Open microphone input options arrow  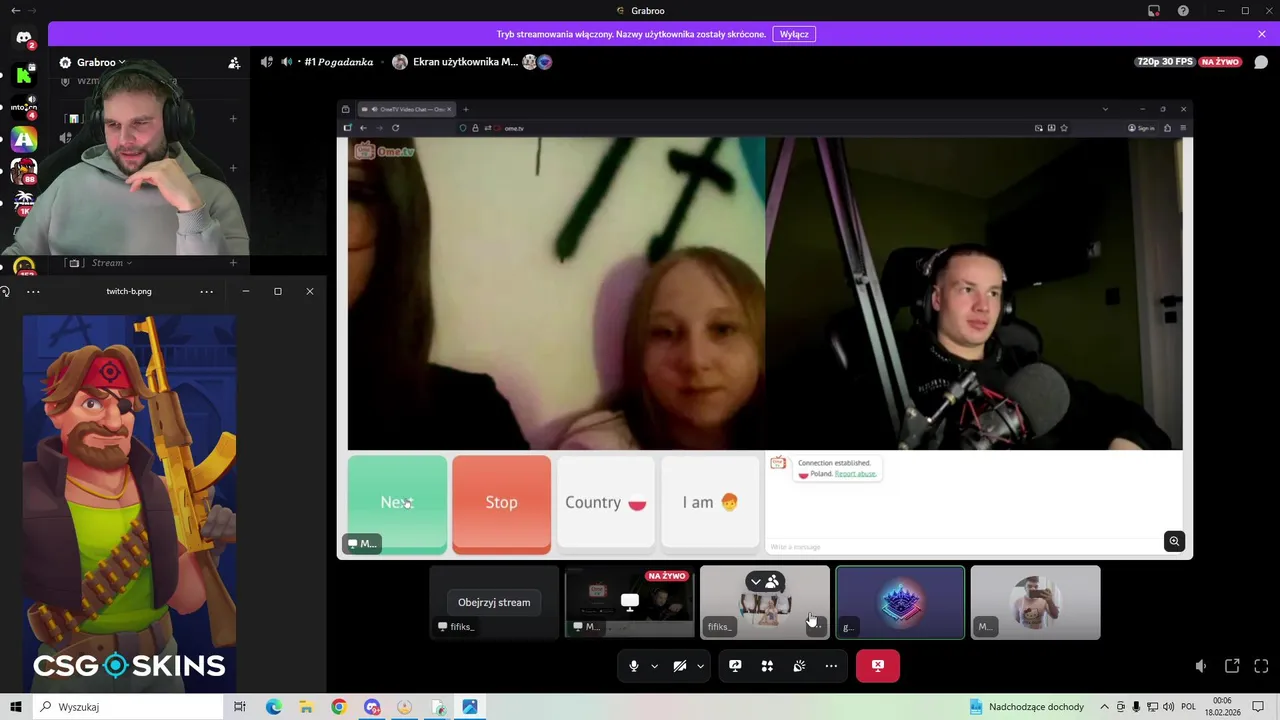tap(655, 666)
